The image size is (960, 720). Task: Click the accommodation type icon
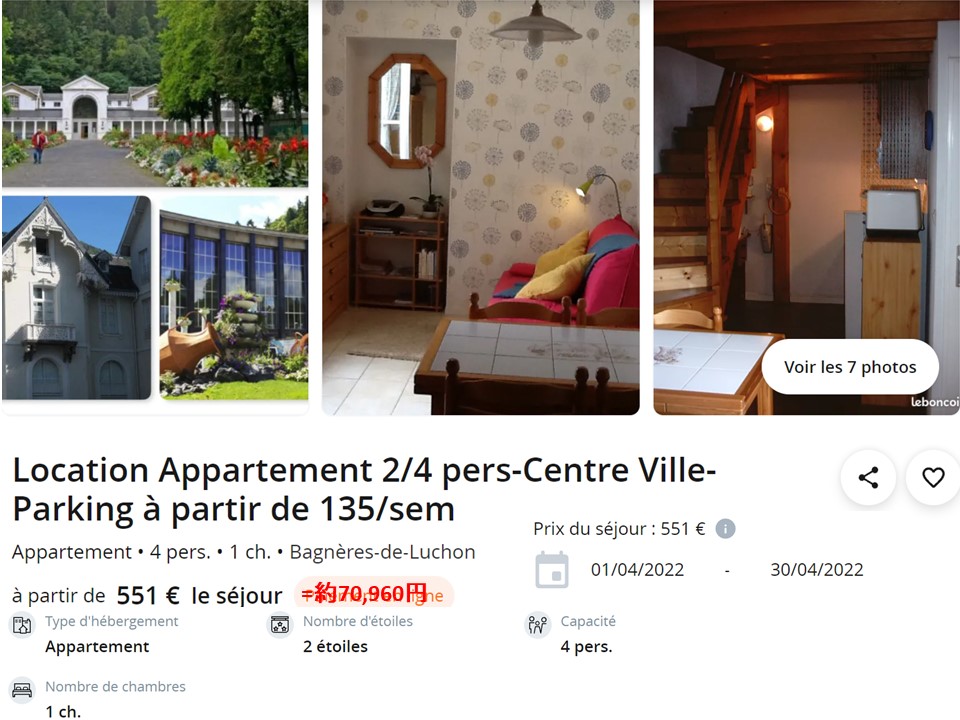[22, 625]
